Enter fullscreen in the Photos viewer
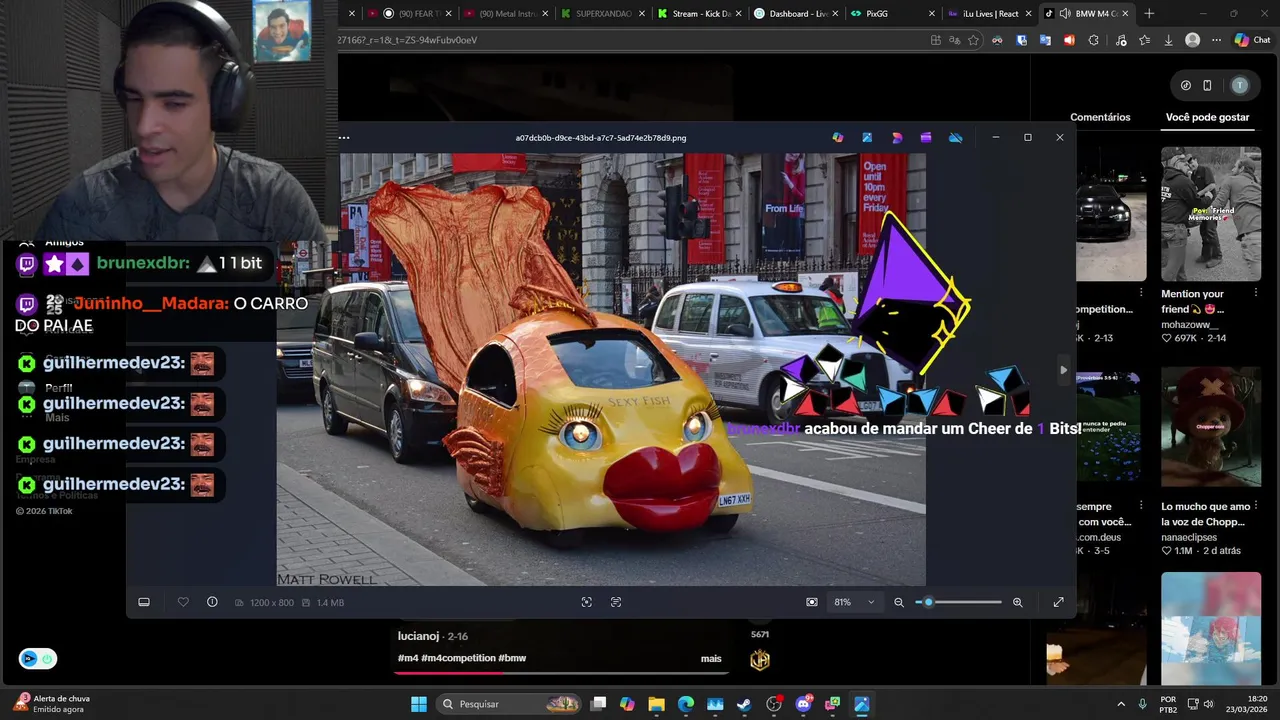Image resolution: width=1280 pixels, height=720 pixels. 1059,602
